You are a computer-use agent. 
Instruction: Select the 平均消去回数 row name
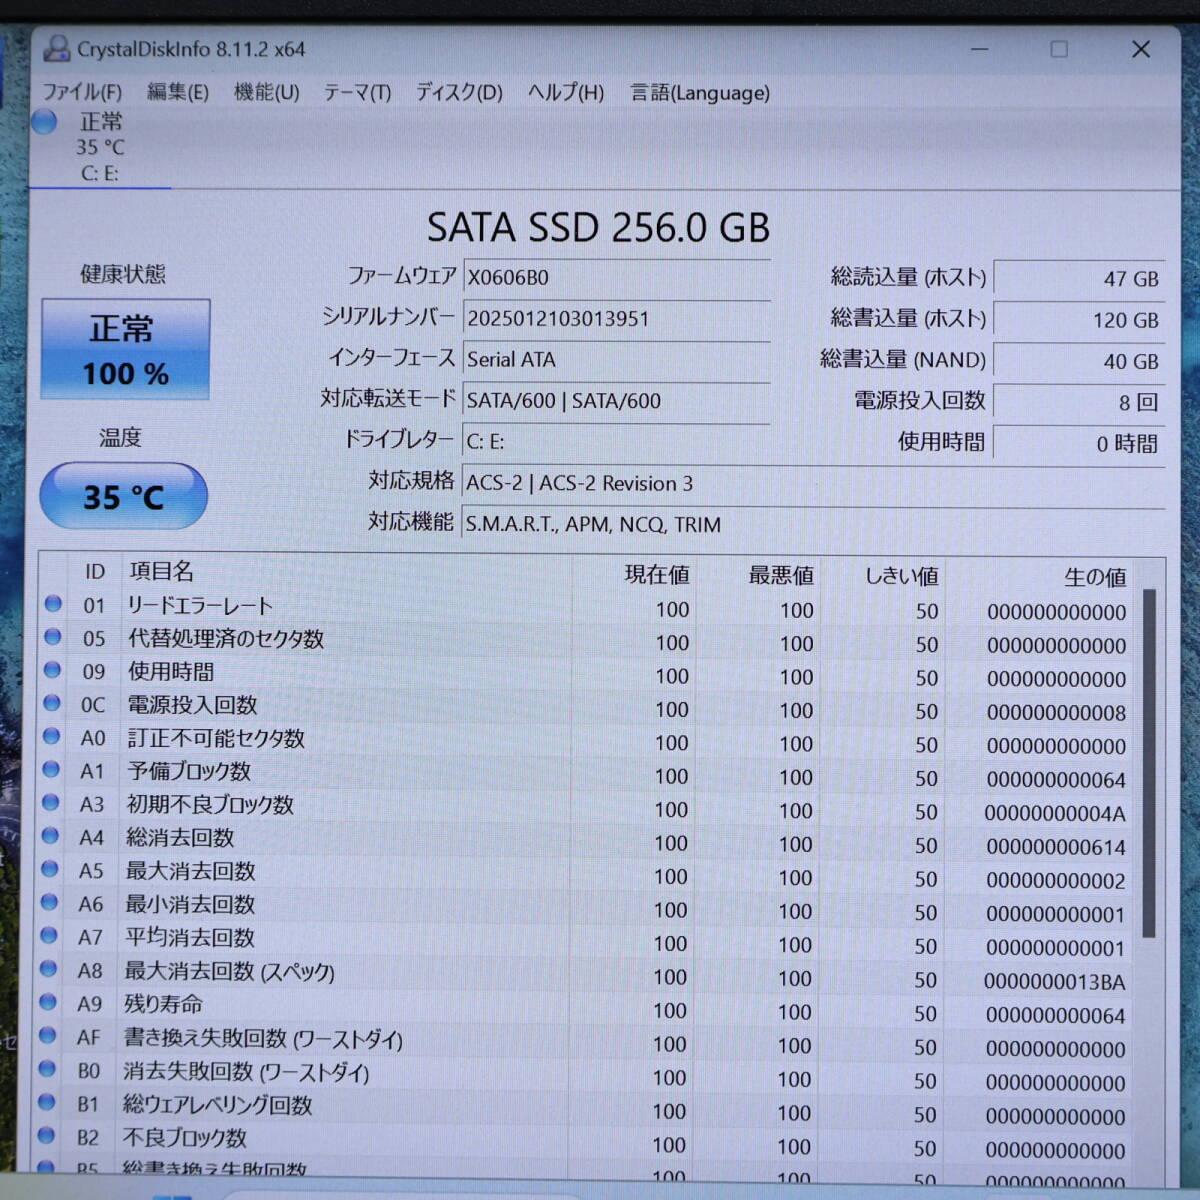[190, 937]
